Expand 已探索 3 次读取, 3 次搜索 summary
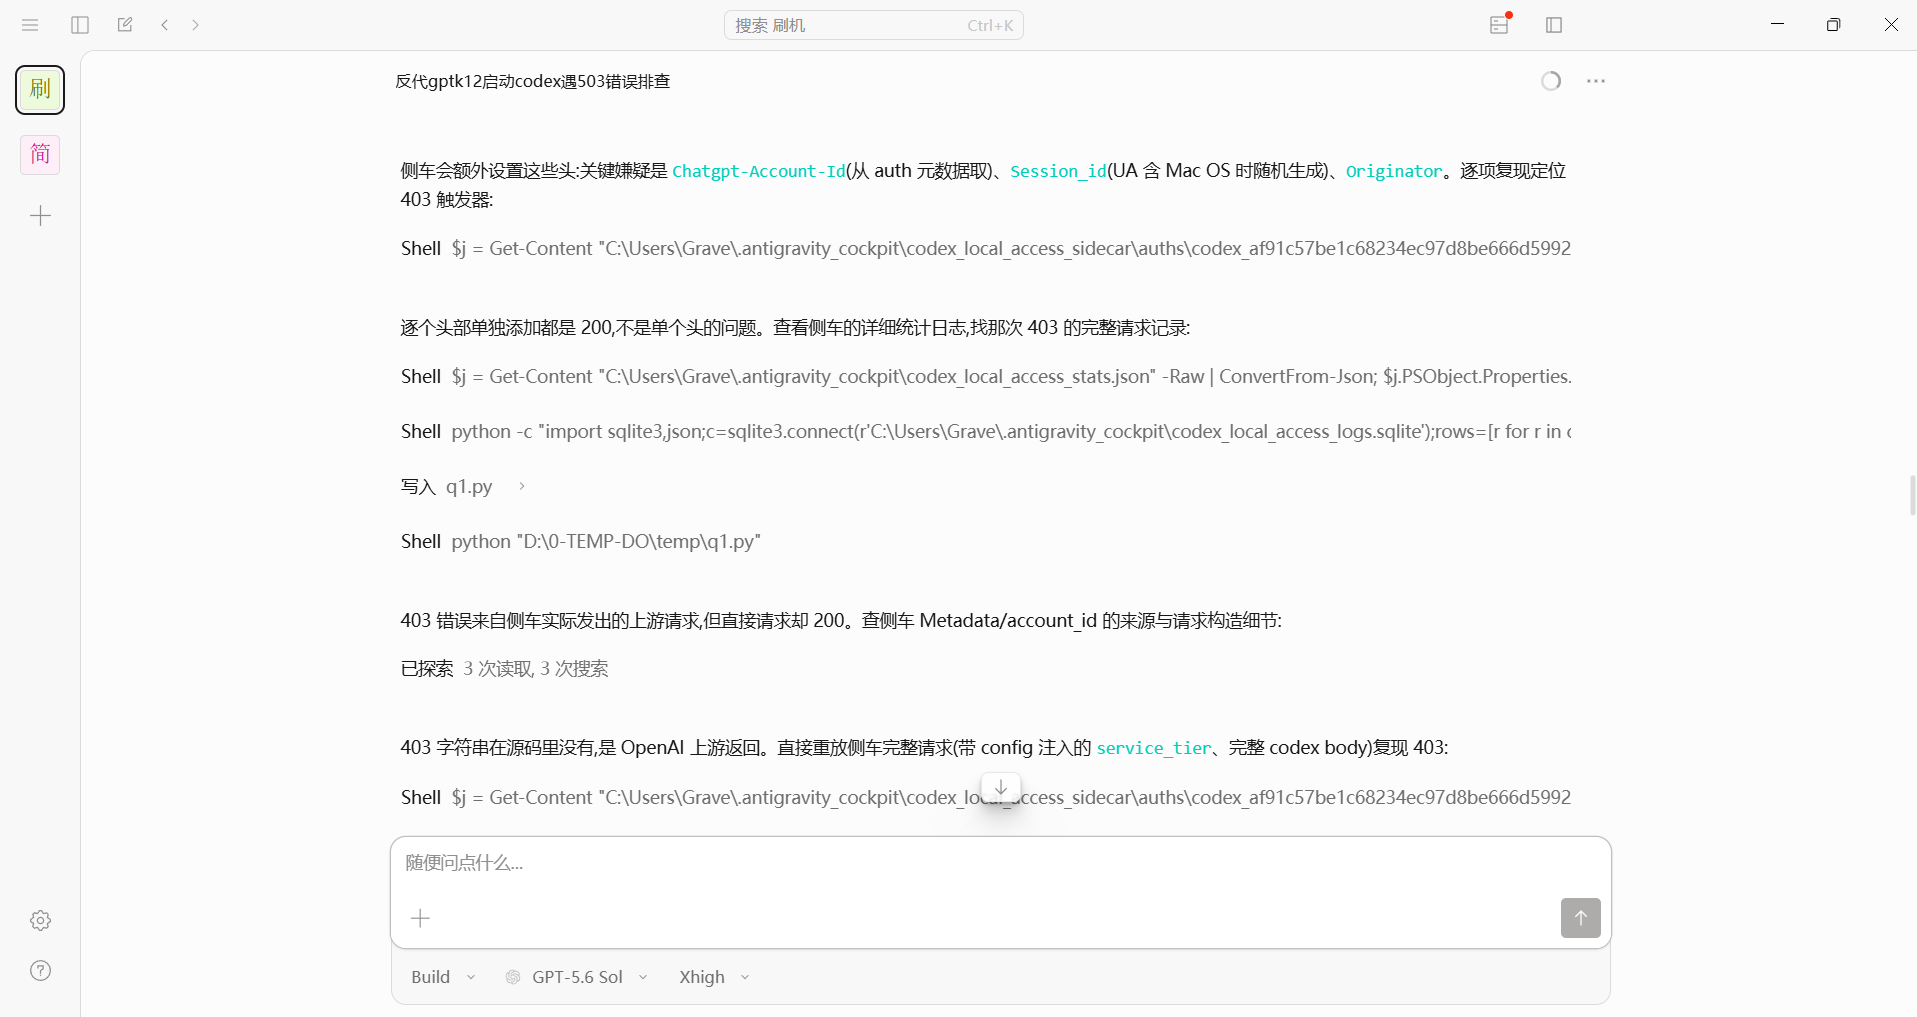The image size is (1917, 1017). coord(504,669)
